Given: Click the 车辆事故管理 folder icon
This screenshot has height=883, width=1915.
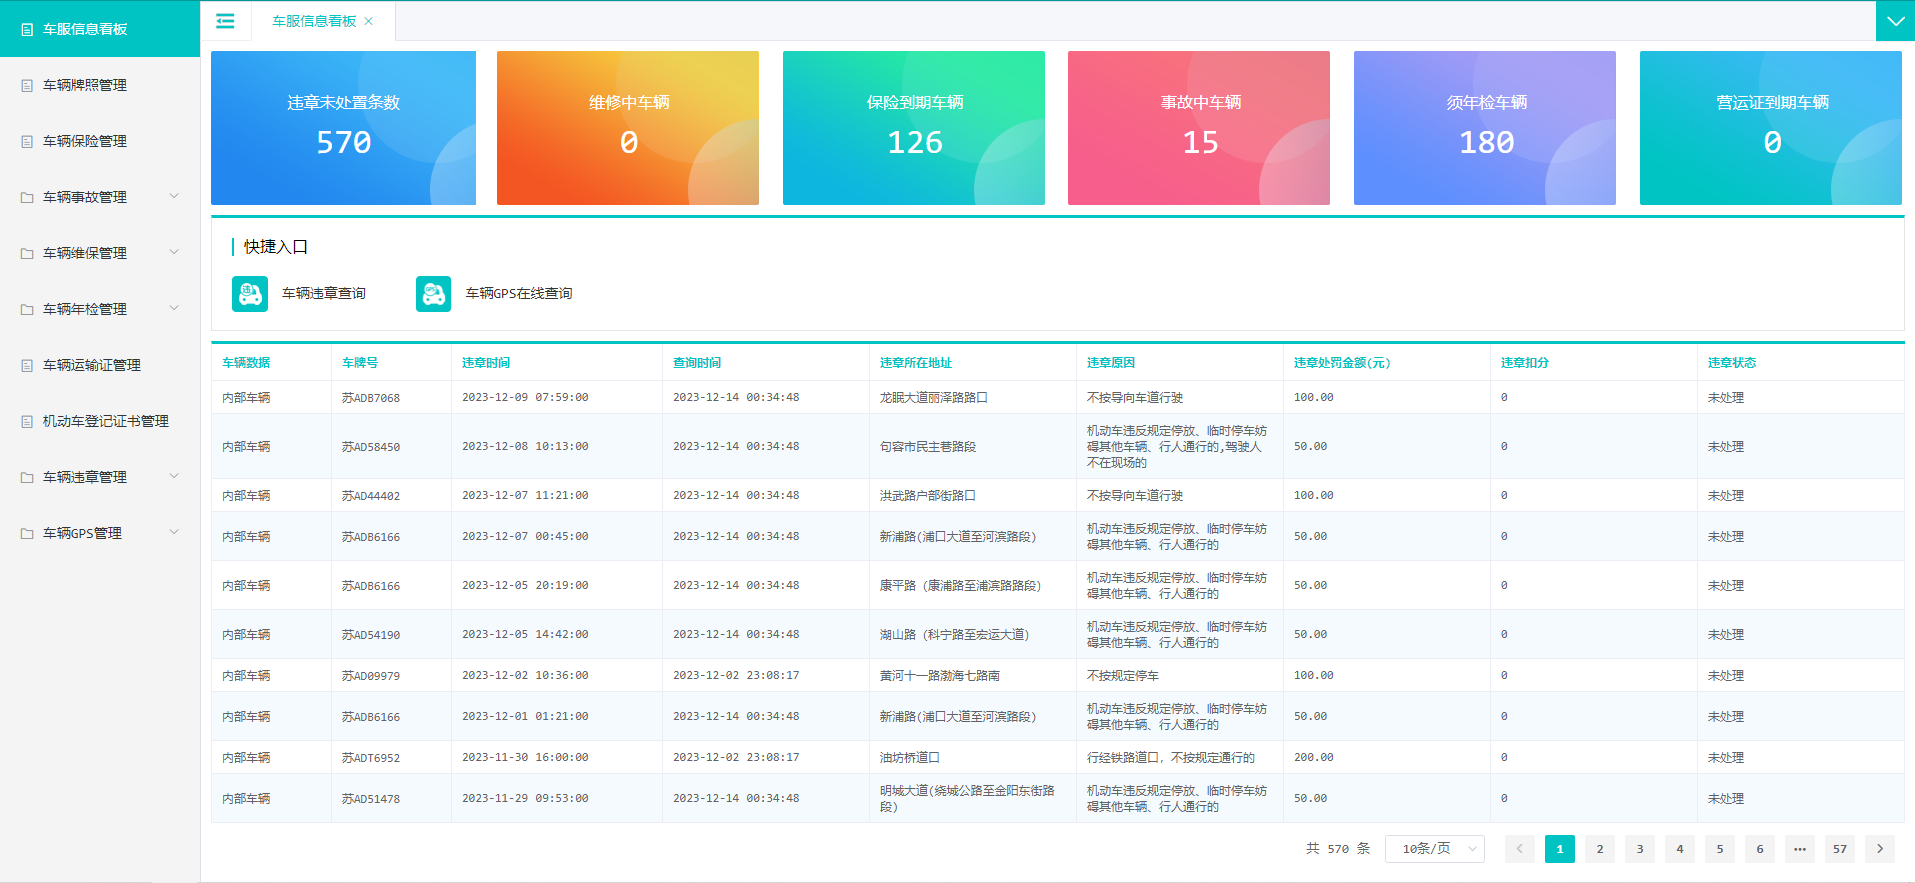Looking at the screenshot, I should click(27, 198).
